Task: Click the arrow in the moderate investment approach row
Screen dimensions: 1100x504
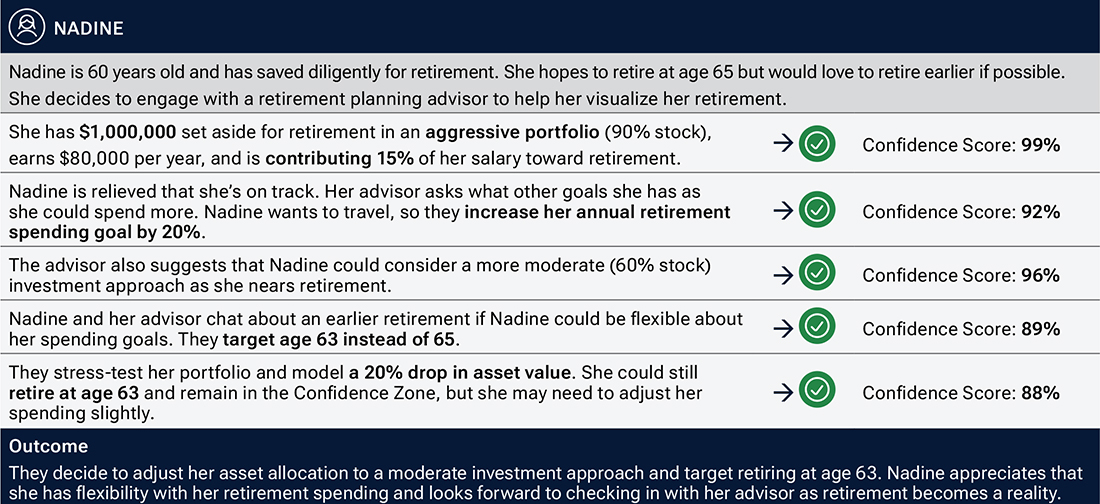Action: click(782, 275)
